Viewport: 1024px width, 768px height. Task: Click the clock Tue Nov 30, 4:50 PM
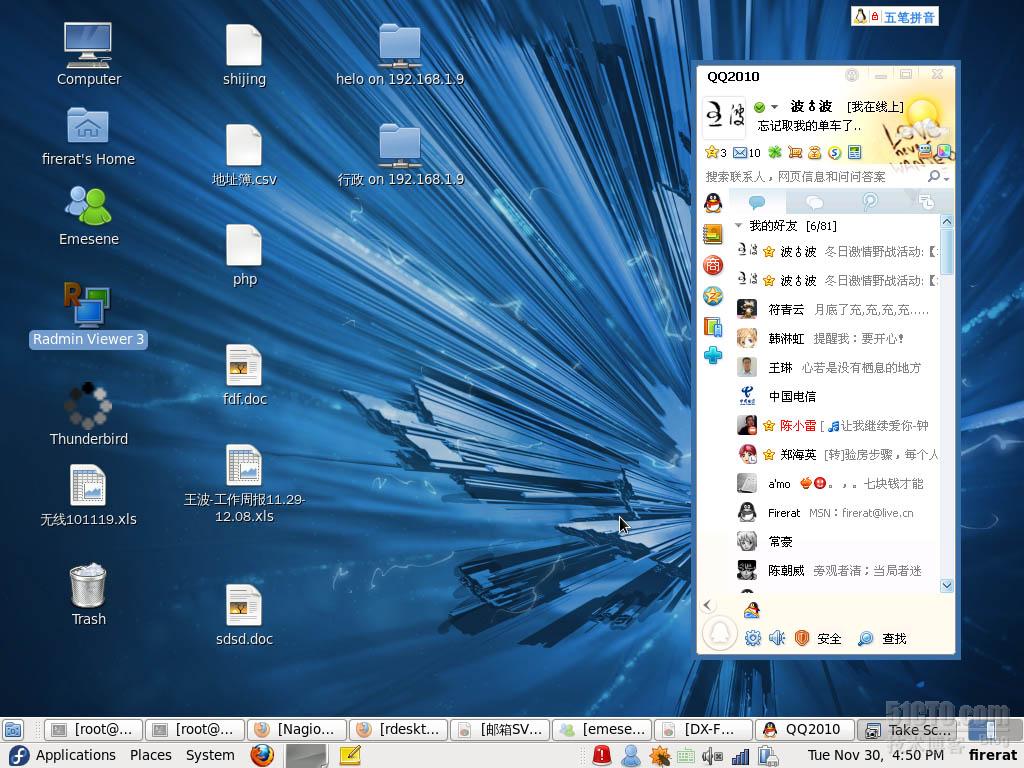pos(876,755)
